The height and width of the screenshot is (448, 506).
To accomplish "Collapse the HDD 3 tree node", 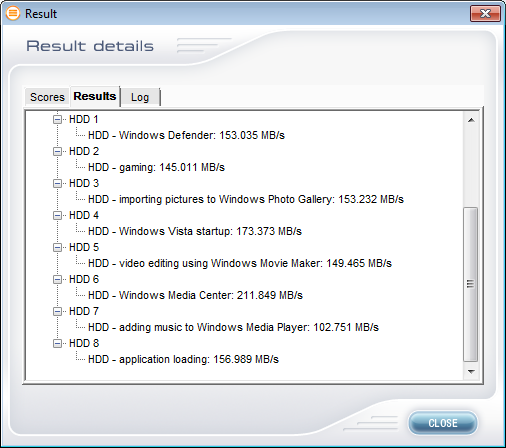I will [57, 183].
